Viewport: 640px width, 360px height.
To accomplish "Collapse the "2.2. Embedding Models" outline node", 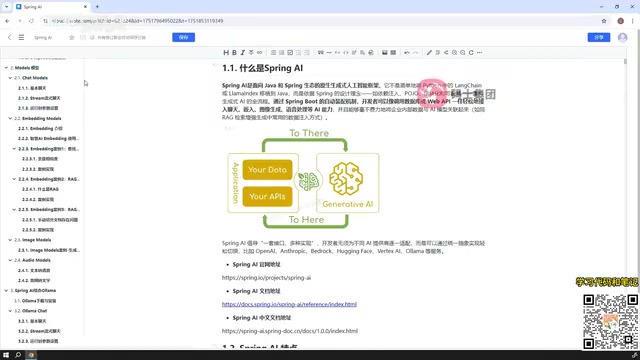I will 10,118.
